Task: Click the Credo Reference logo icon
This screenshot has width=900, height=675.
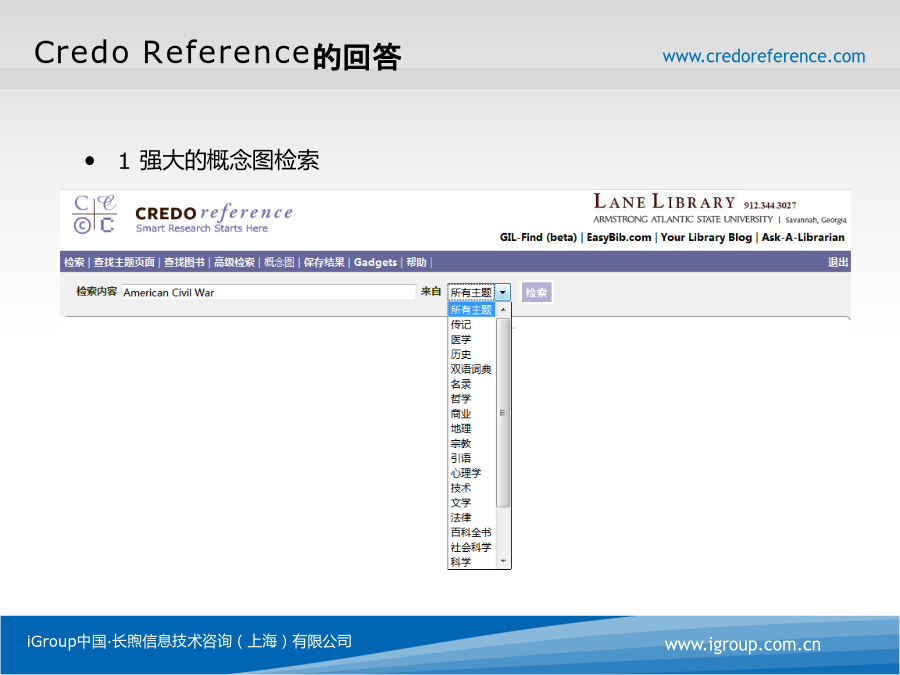Action: (95, 214)
